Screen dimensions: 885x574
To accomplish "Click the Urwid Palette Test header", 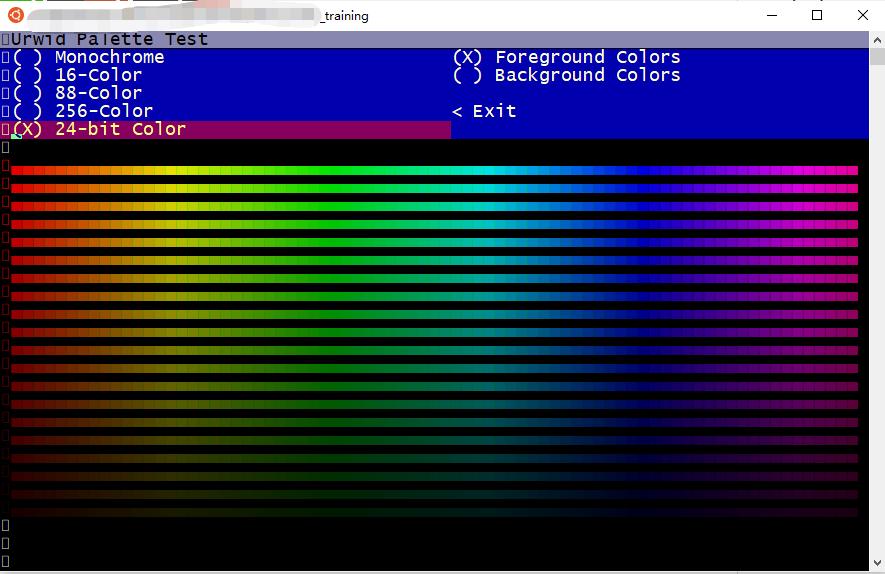I will click(110, 39).
